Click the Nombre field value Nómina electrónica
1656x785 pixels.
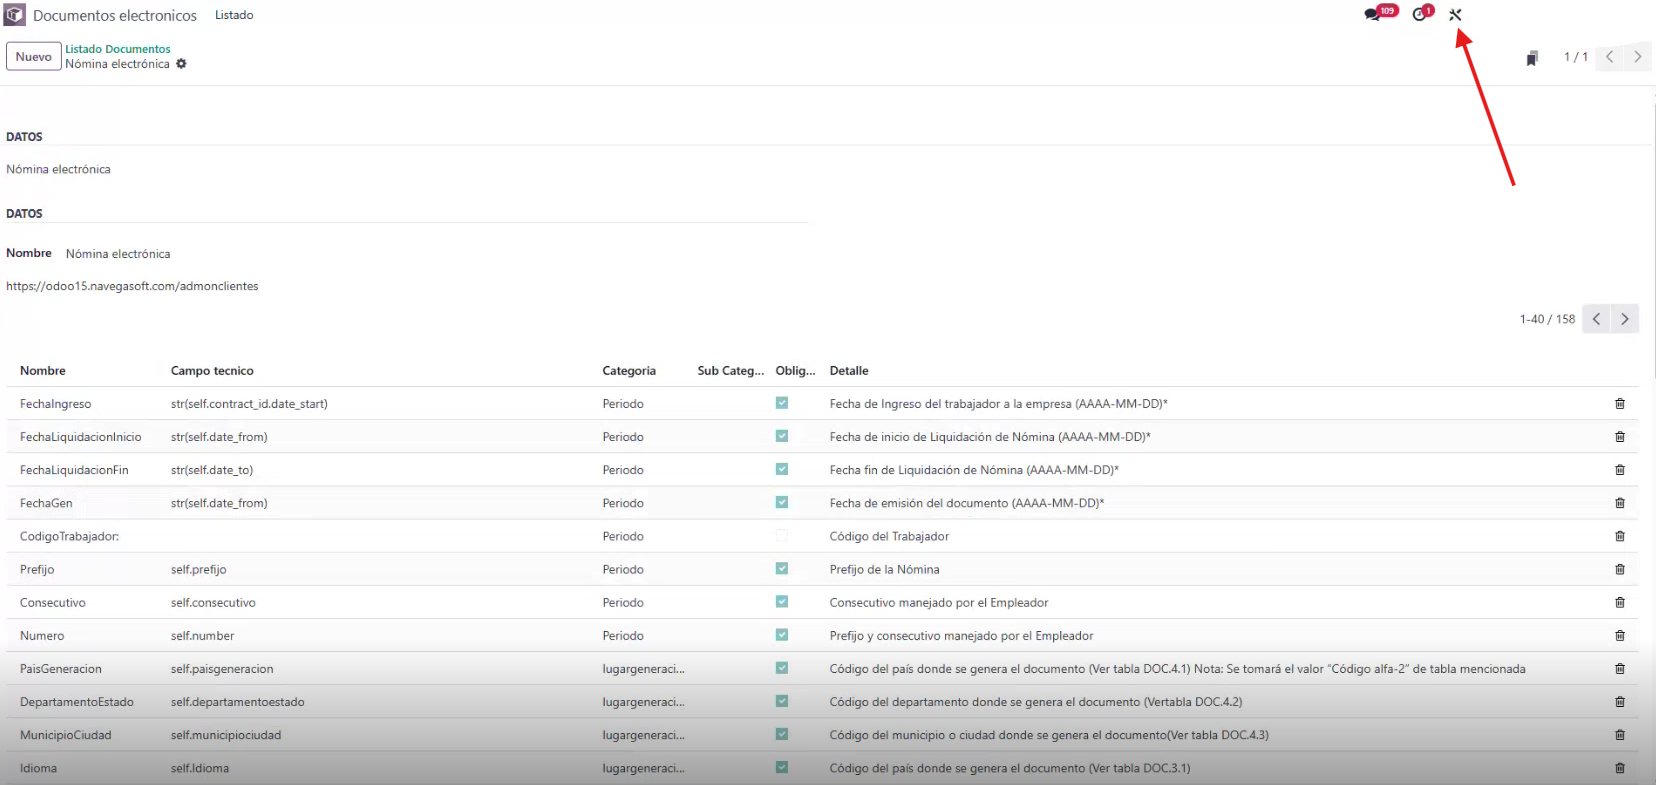[x=118, y=254]
